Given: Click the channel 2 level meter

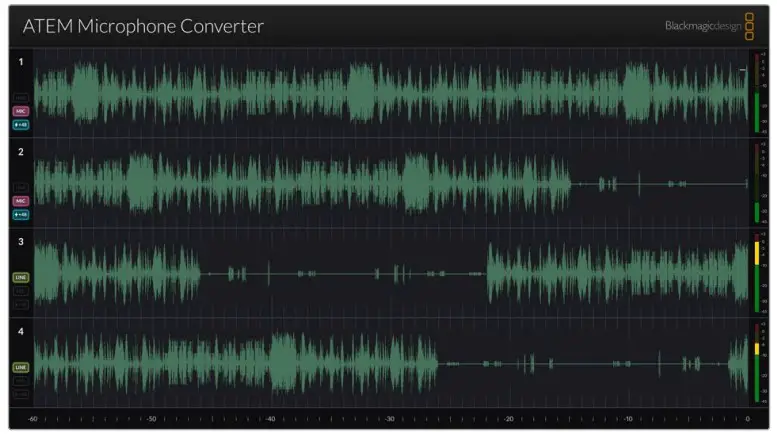Looking at the screenshot, I should [x=757, y=183].
